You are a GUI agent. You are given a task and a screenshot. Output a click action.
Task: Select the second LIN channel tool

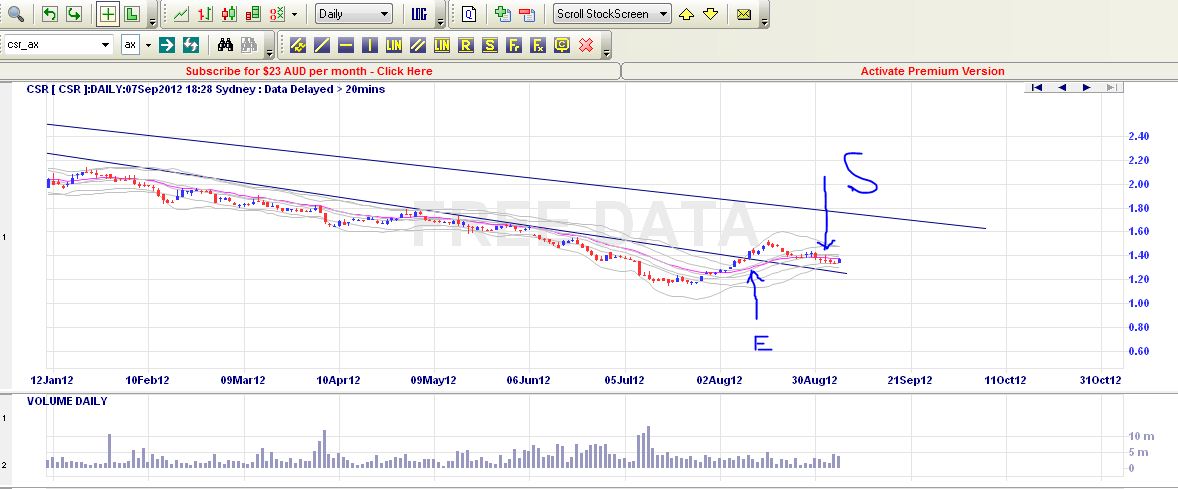(x=442, y=45)
